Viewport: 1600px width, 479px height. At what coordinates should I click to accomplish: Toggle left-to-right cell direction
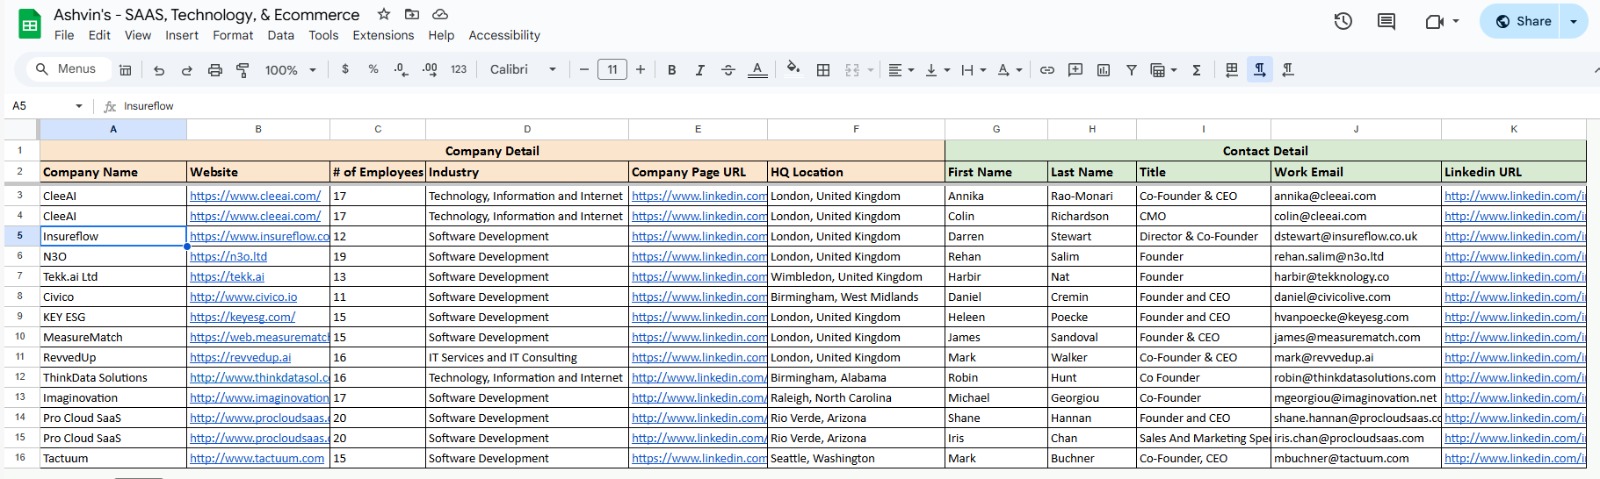[x=1259, y=70]
